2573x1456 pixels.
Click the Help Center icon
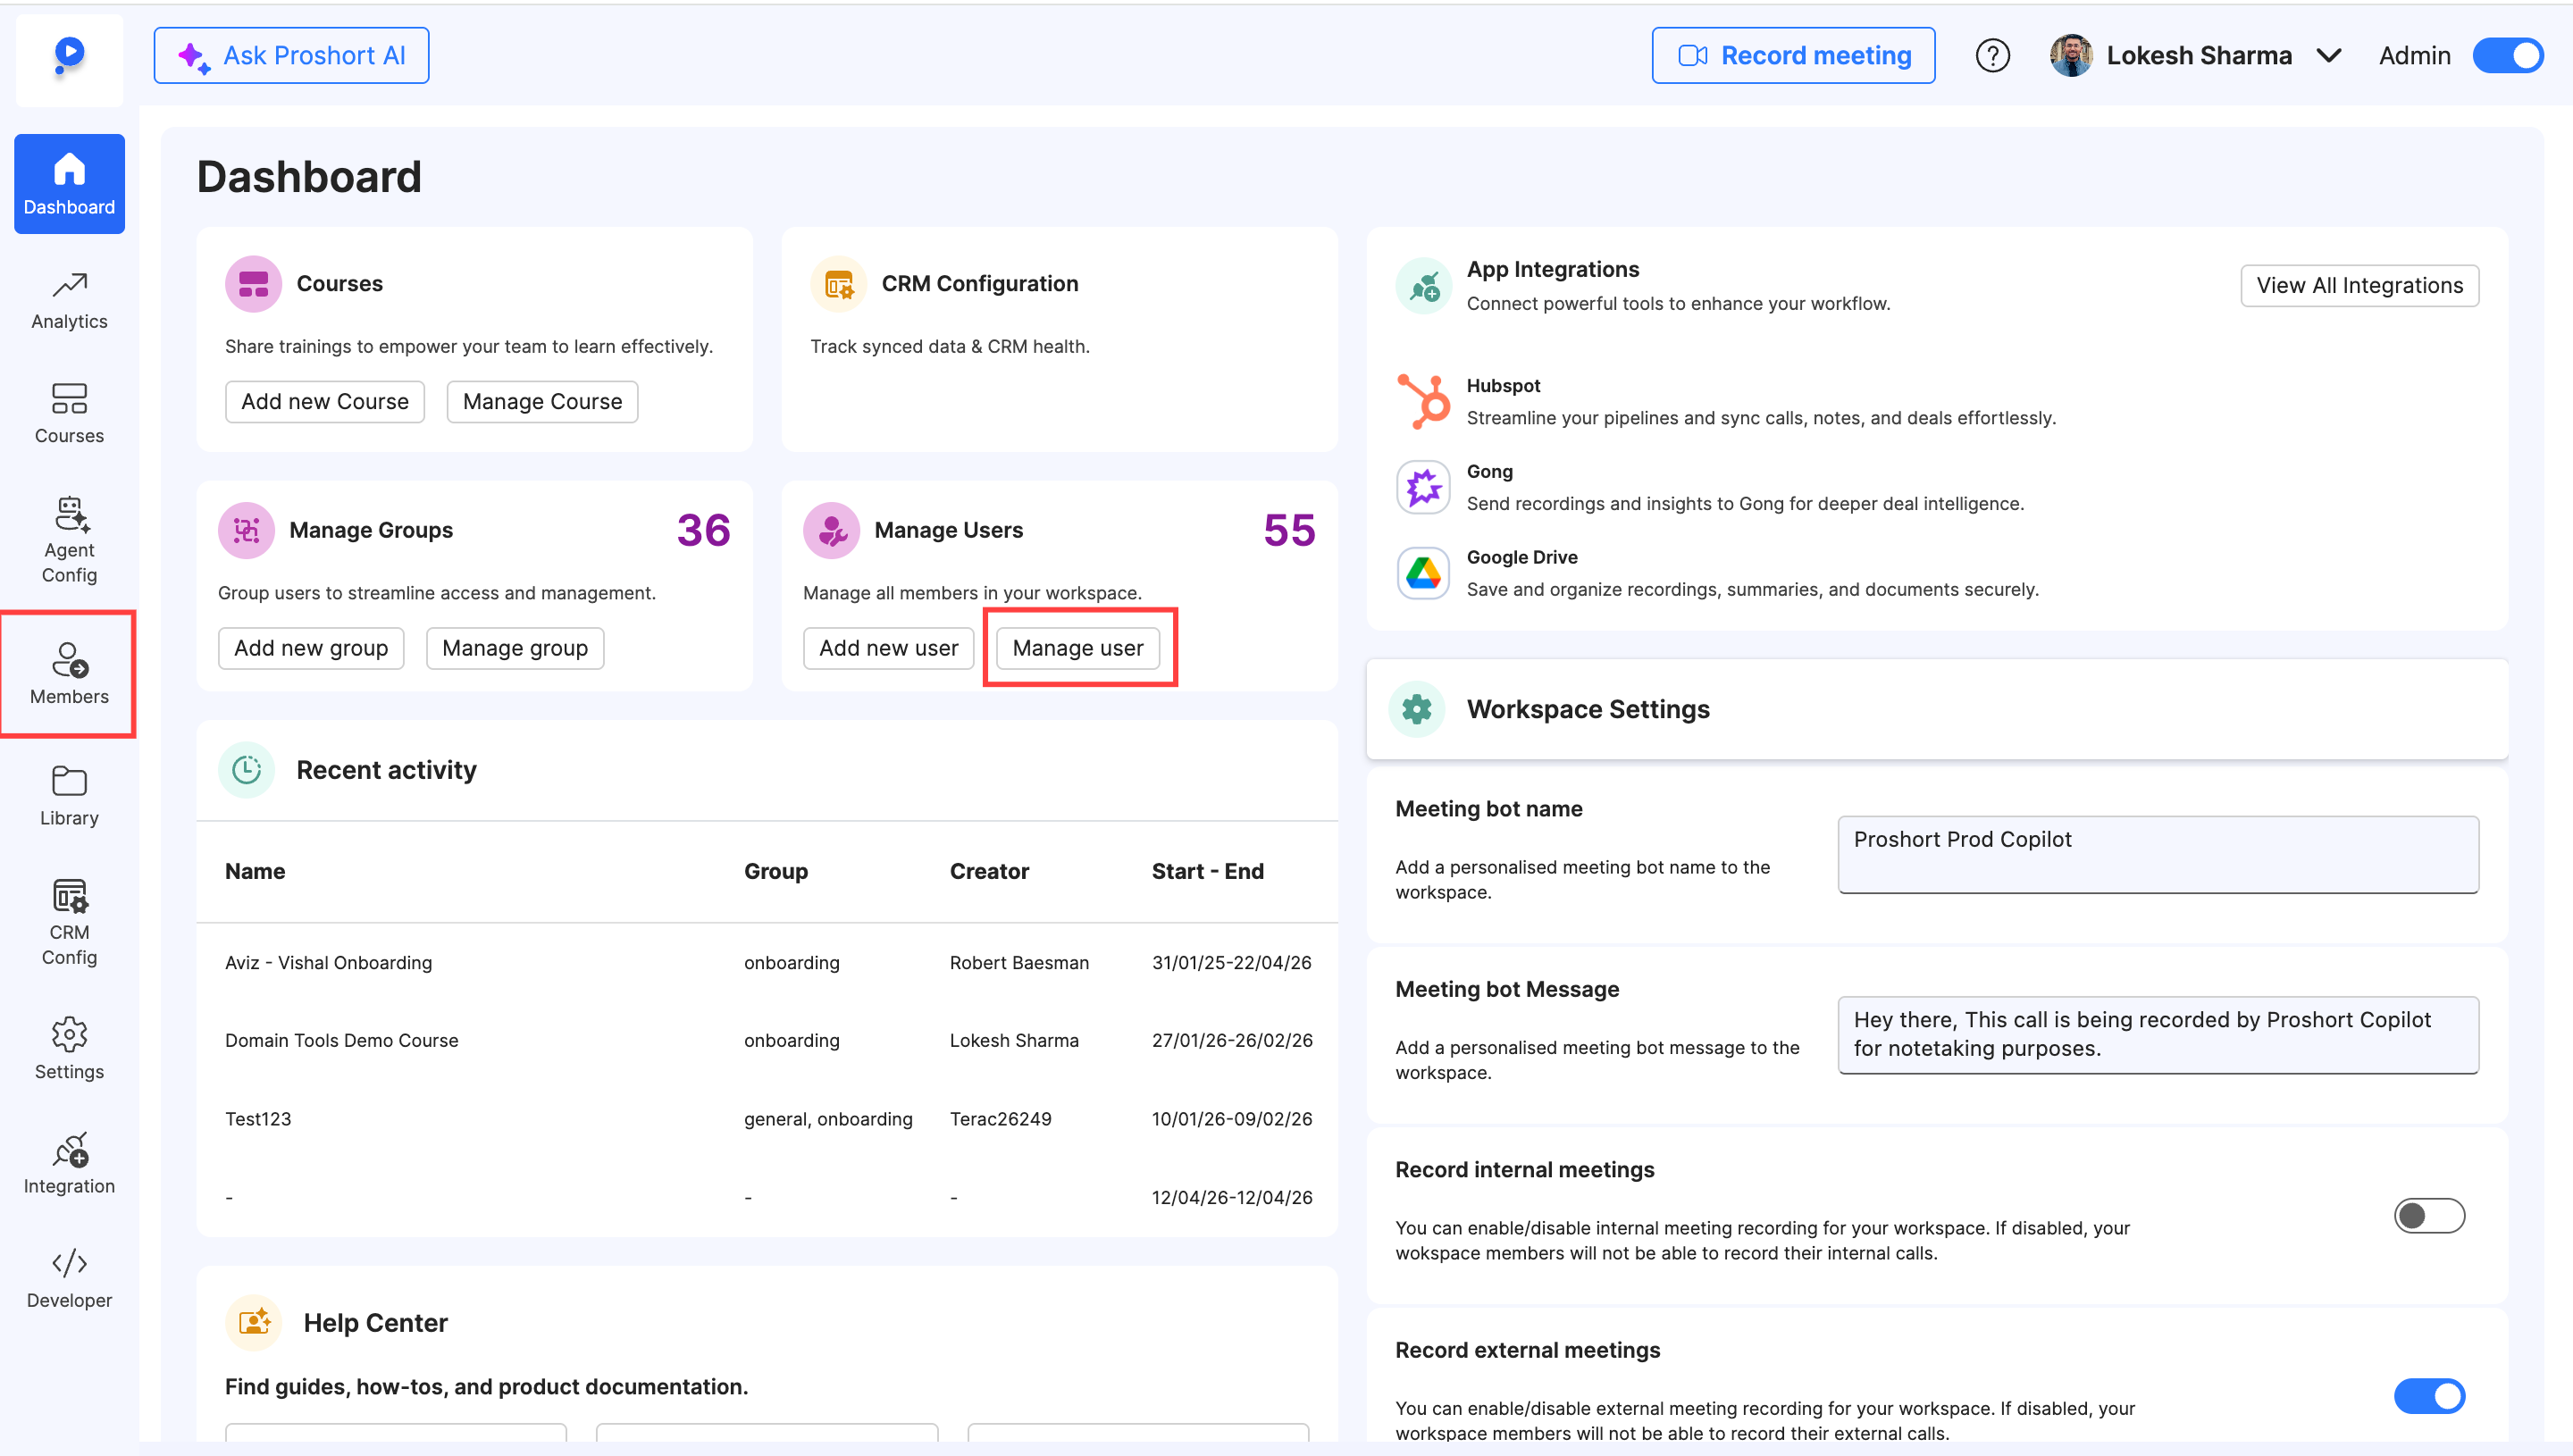click(x=253, y=1323)
